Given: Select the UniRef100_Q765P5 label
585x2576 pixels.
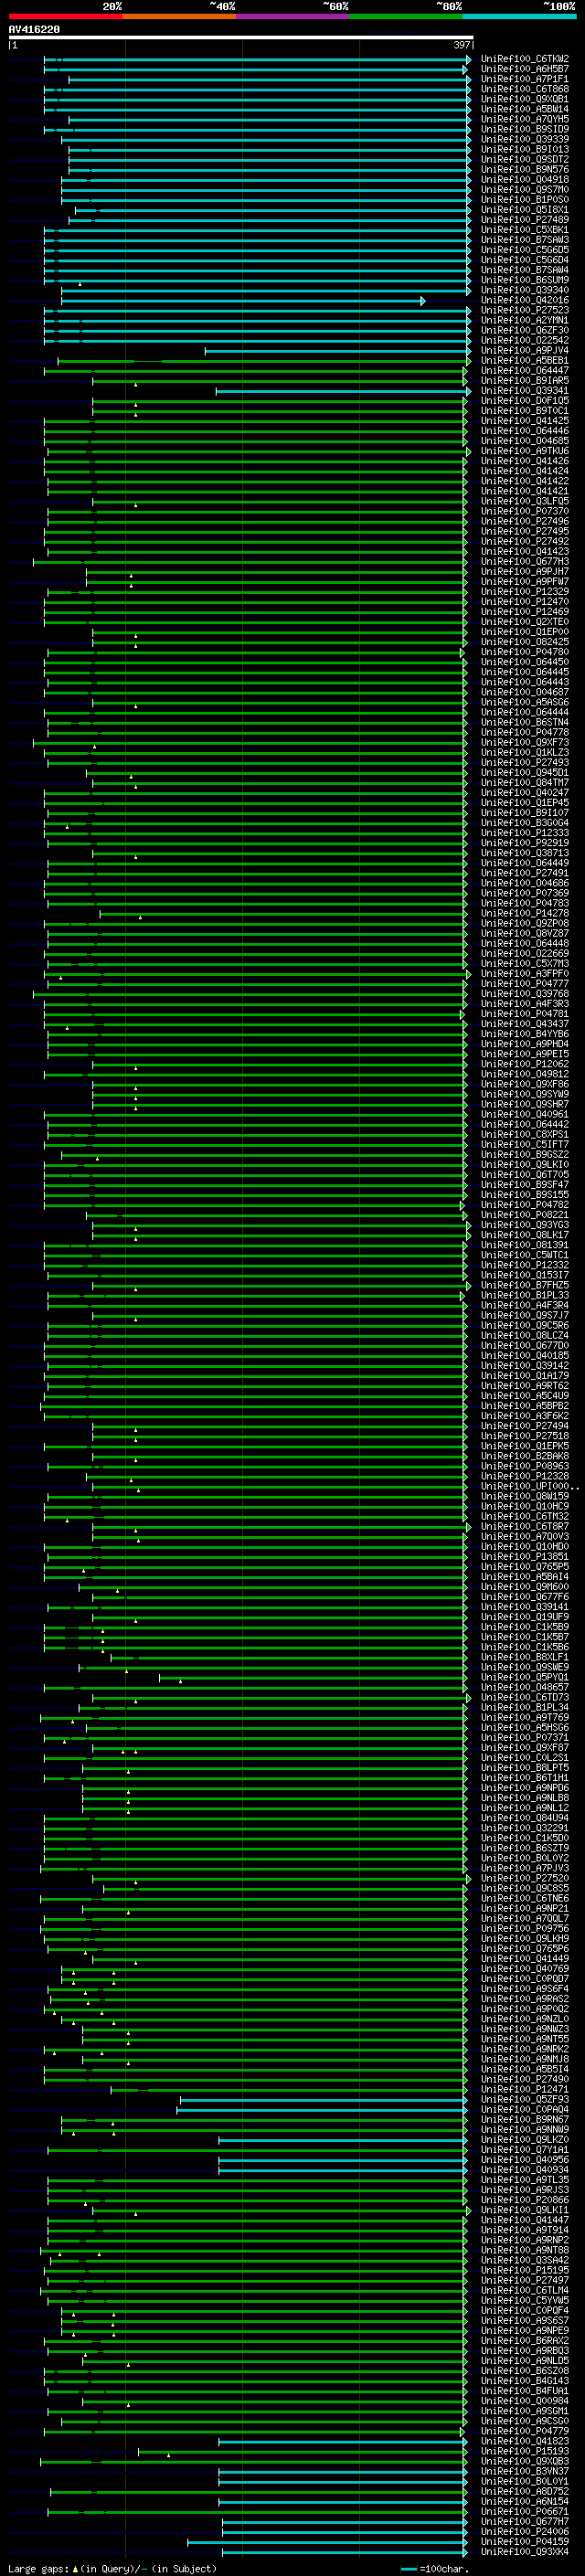Looking at the screenshot, I should [524, 1566].
